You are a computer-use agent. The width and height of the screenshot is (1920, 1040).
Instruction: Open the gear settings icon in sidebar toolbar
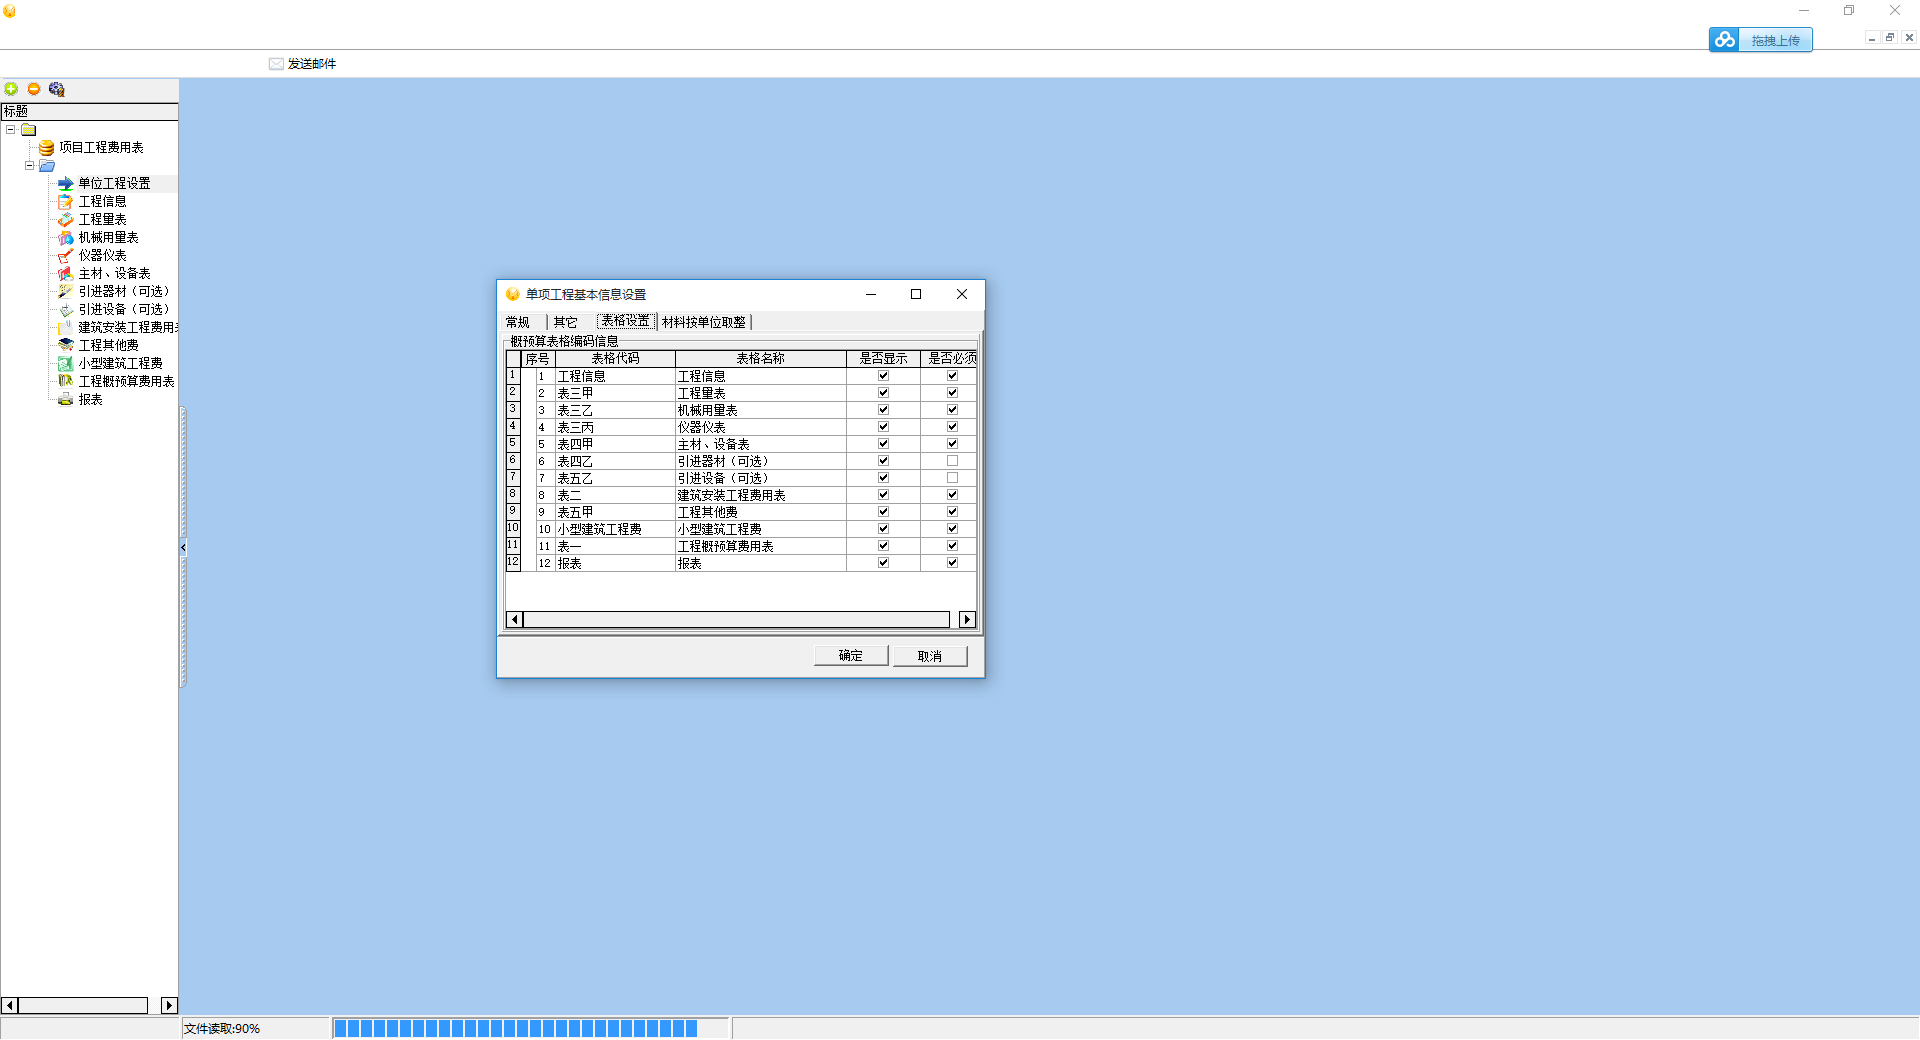[57, 89]
